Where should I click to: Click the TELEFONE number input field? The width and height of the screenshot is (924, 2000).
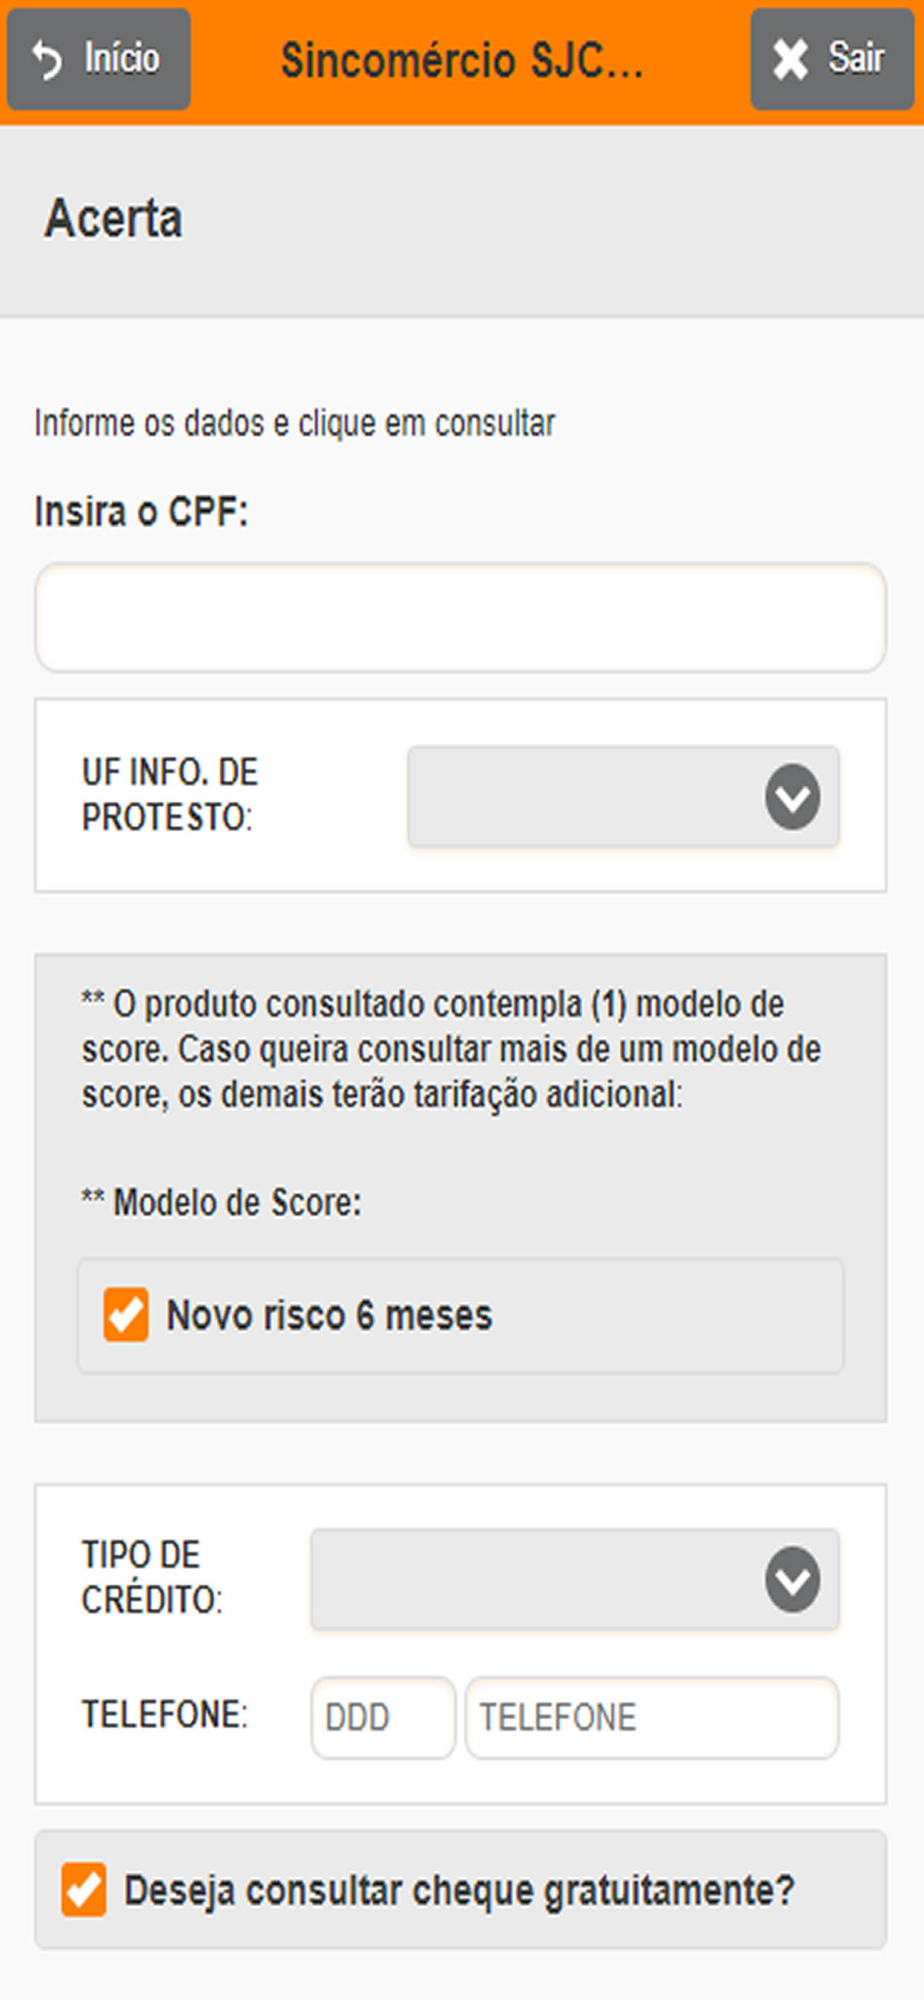[652, 1717]
